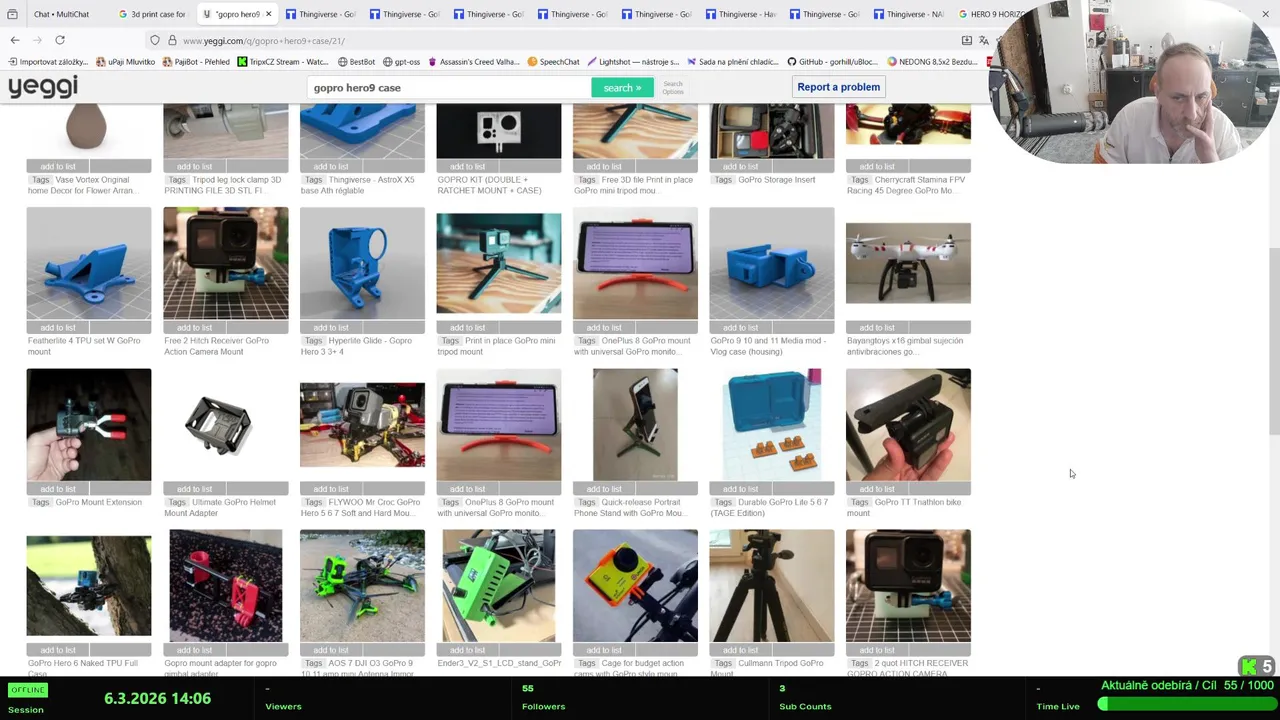Go back with the browser back arrow
The image size is (1280, 720).
[15, 40]
